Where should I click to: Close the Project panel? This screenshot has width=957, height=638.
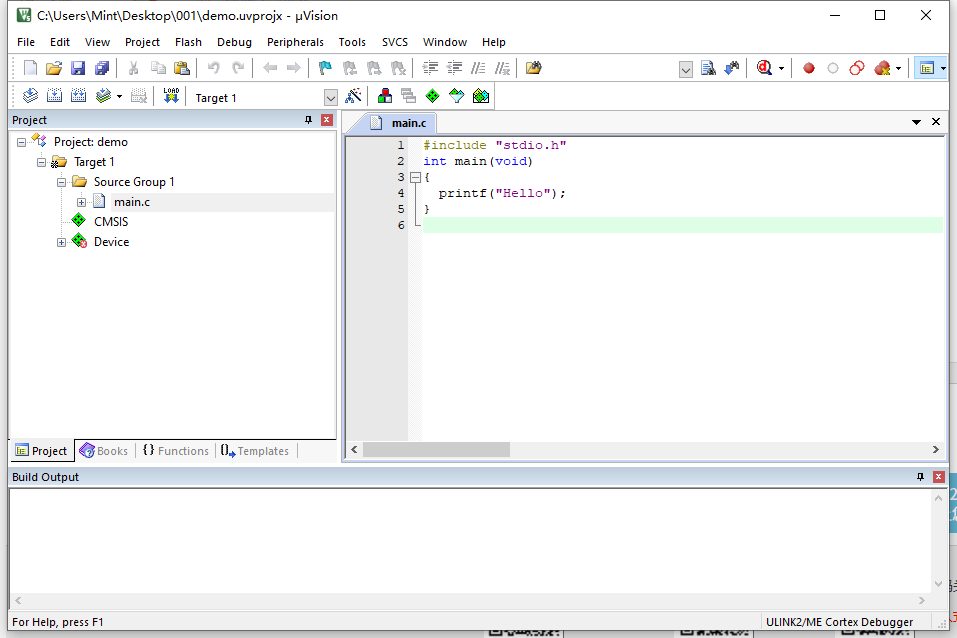pyautogui.click(x=327, y=120)
